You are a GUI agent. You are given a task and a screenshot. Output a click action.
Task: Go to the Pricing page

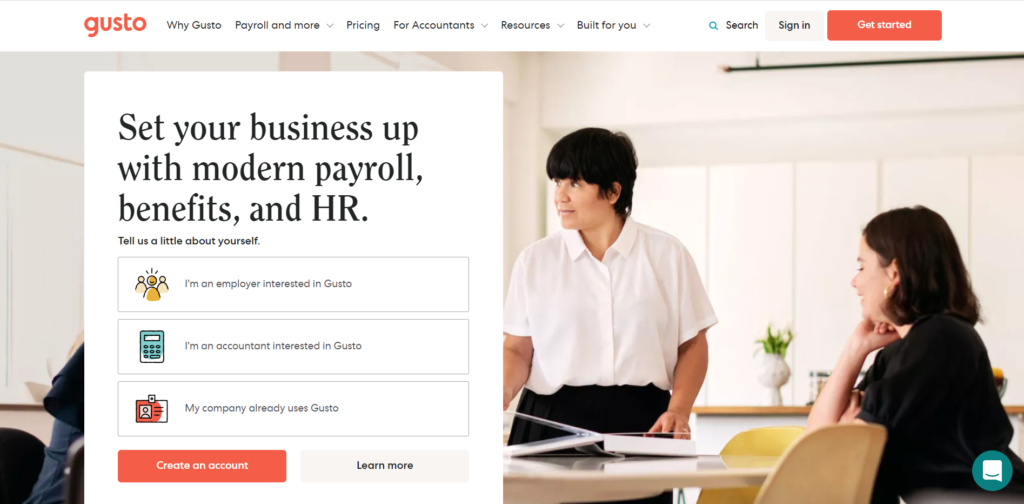tap(362, 25)
